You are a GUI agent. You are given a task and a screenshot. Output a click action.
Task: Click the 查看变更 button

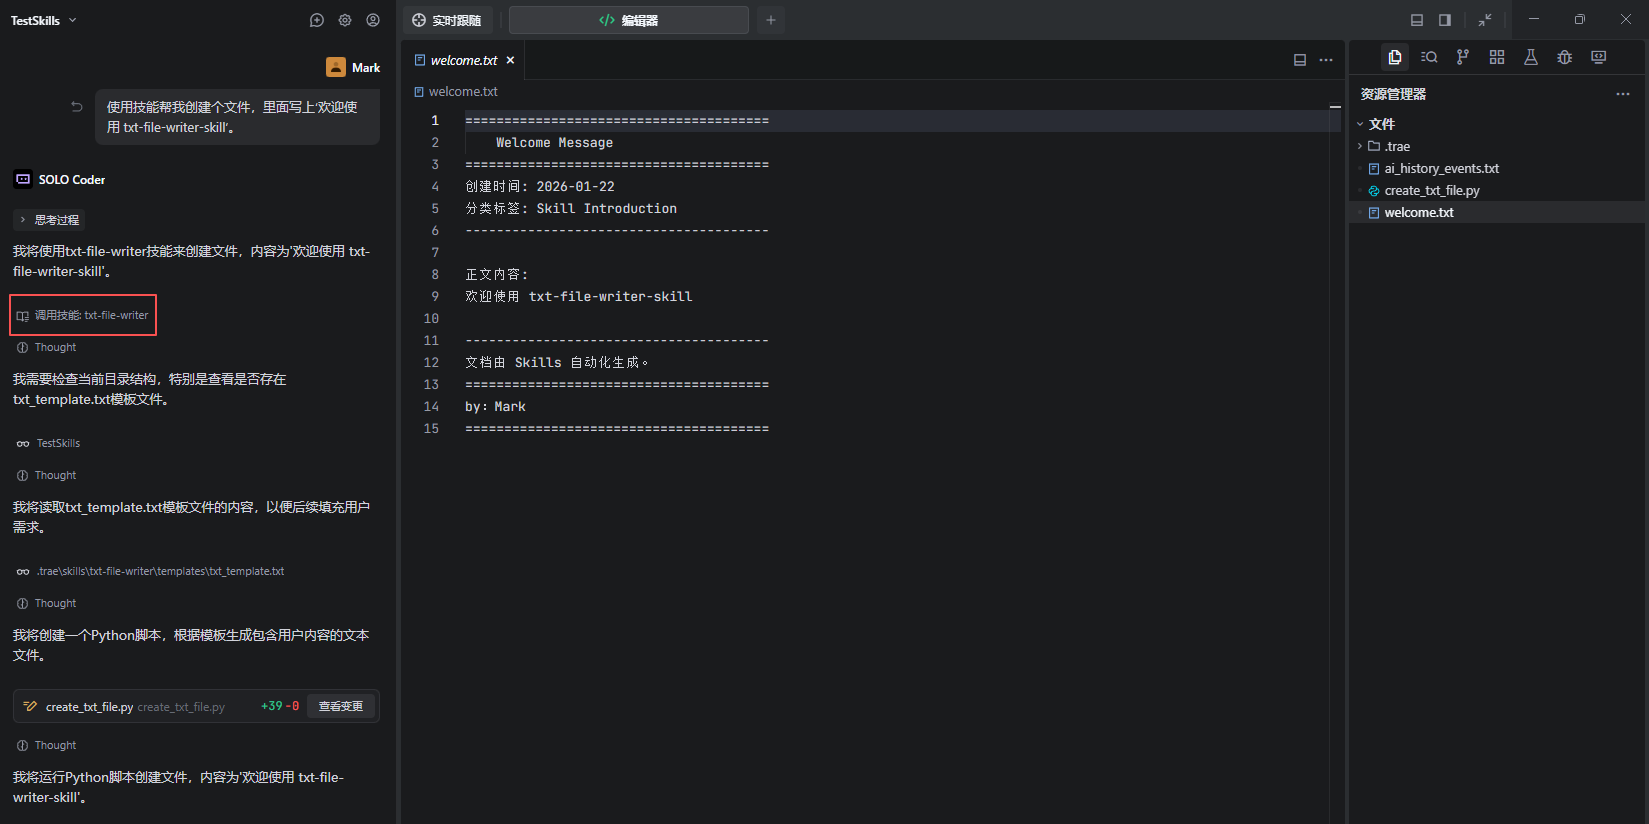[x=341, y=706]
